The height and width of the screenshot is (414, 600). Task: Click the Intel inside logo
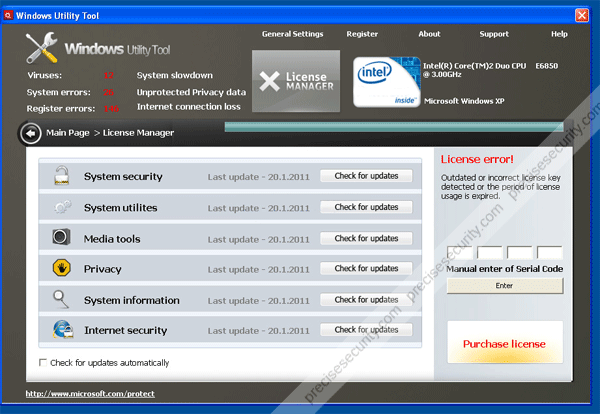pyautogui.click(x=386, y=82)
